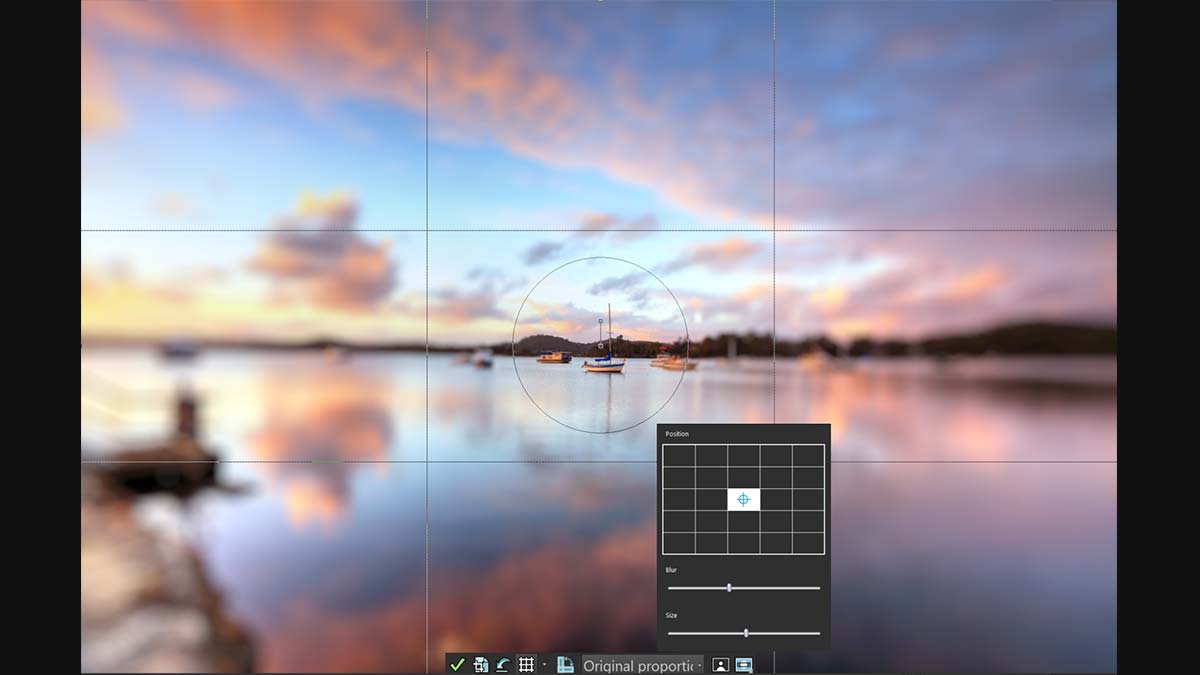Screen dimensions: 1200x675
Task: Click the Crop as New Image icon
Action: 481,665
